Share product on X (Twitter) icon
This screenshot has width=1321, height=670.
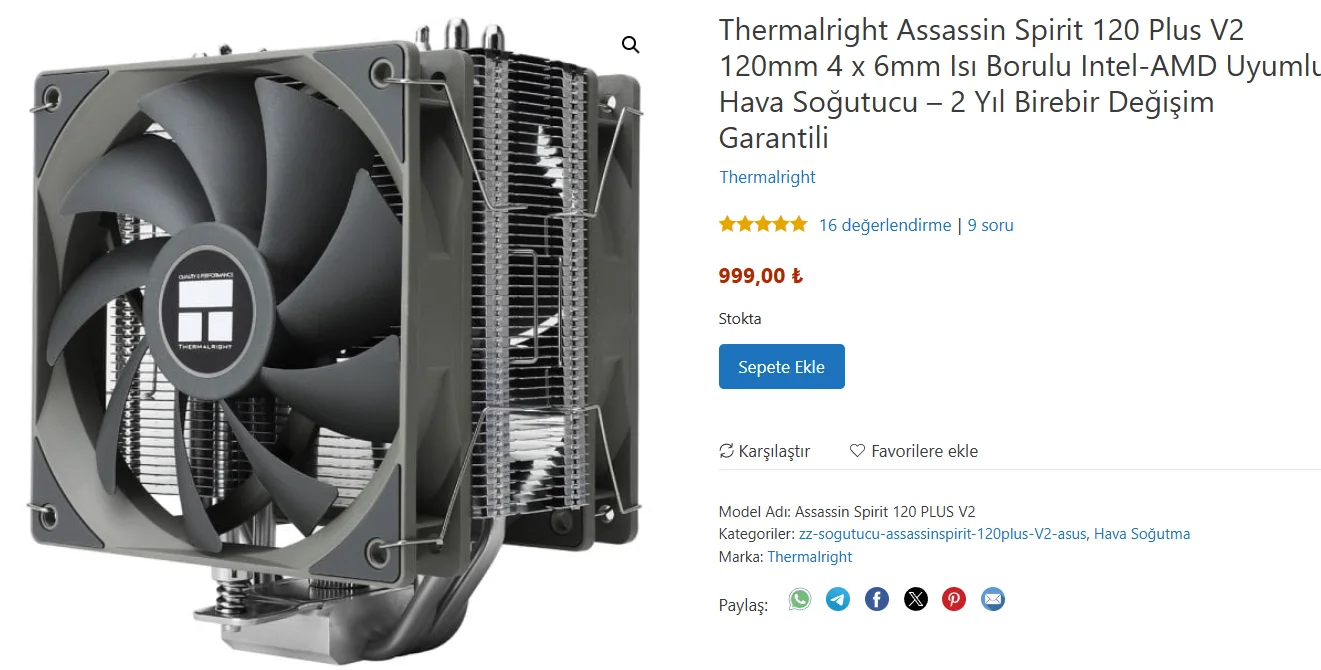tap(916, 599)
